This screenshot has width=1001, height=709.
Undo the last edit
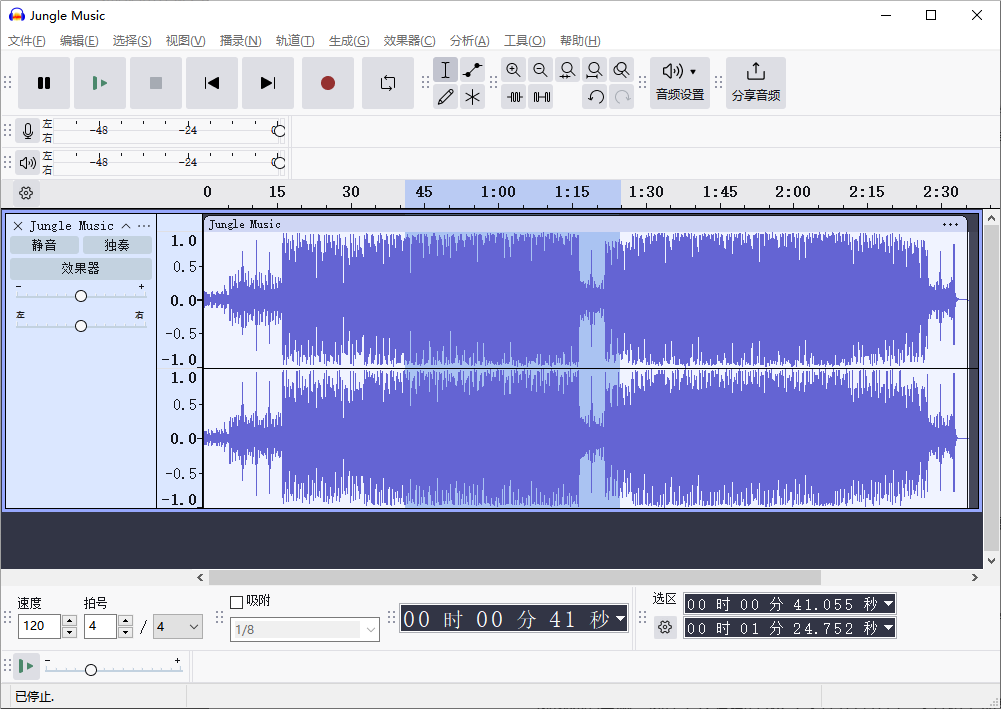[594, 97]
